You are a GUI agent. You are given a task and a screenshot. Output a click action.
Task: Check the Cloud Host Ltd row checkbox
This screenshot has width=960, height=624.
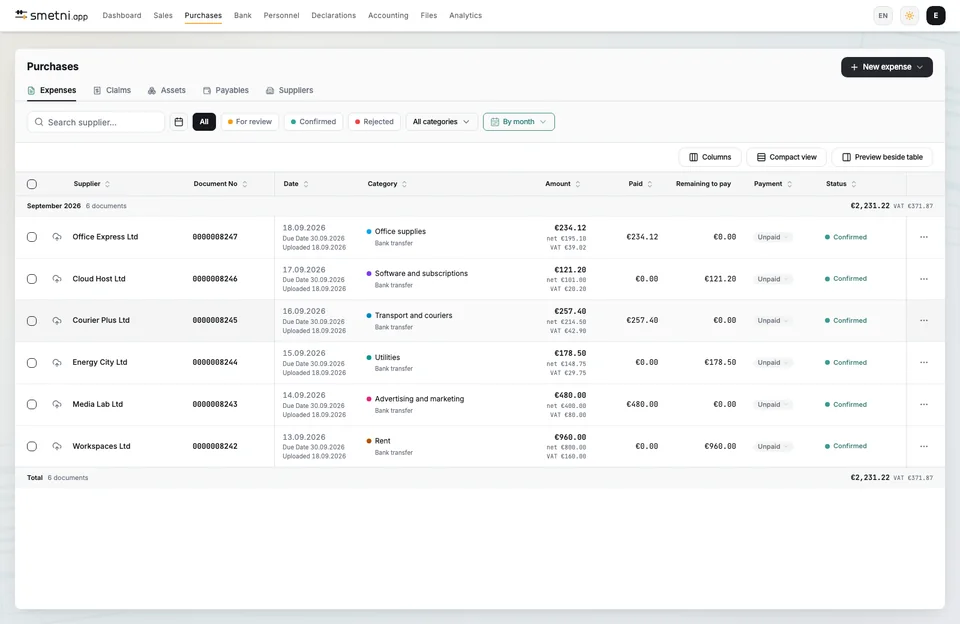[x=32, y=279]
